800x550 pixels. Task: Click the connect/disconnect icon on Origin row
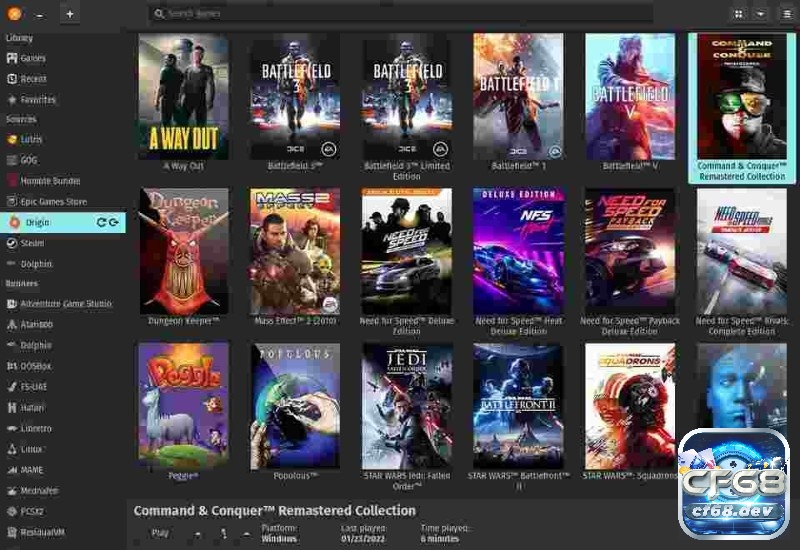pos(113,222)
